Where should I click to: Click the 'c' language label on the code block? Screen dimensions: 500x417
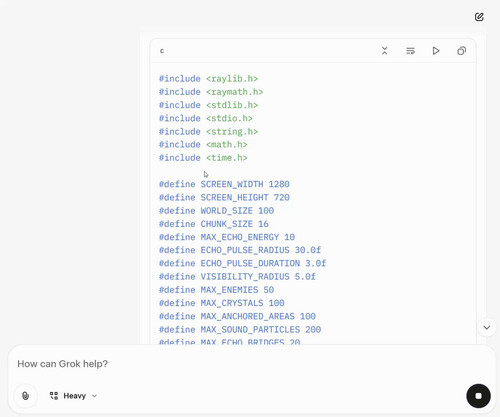pyautogui.click(x=162, y=51)
